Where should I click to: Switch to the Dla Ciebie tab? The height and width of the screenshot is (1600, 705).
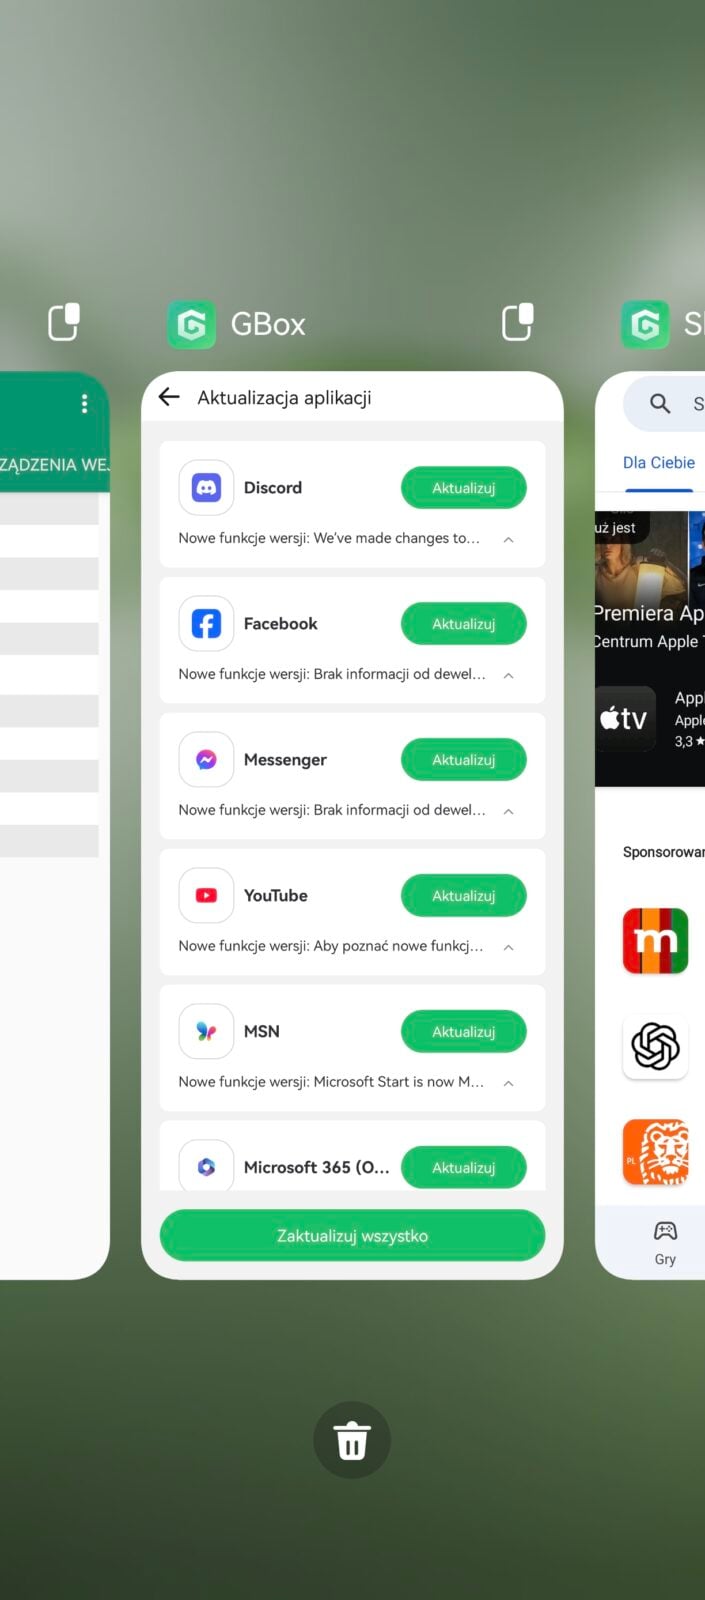[x=659, y=463]
